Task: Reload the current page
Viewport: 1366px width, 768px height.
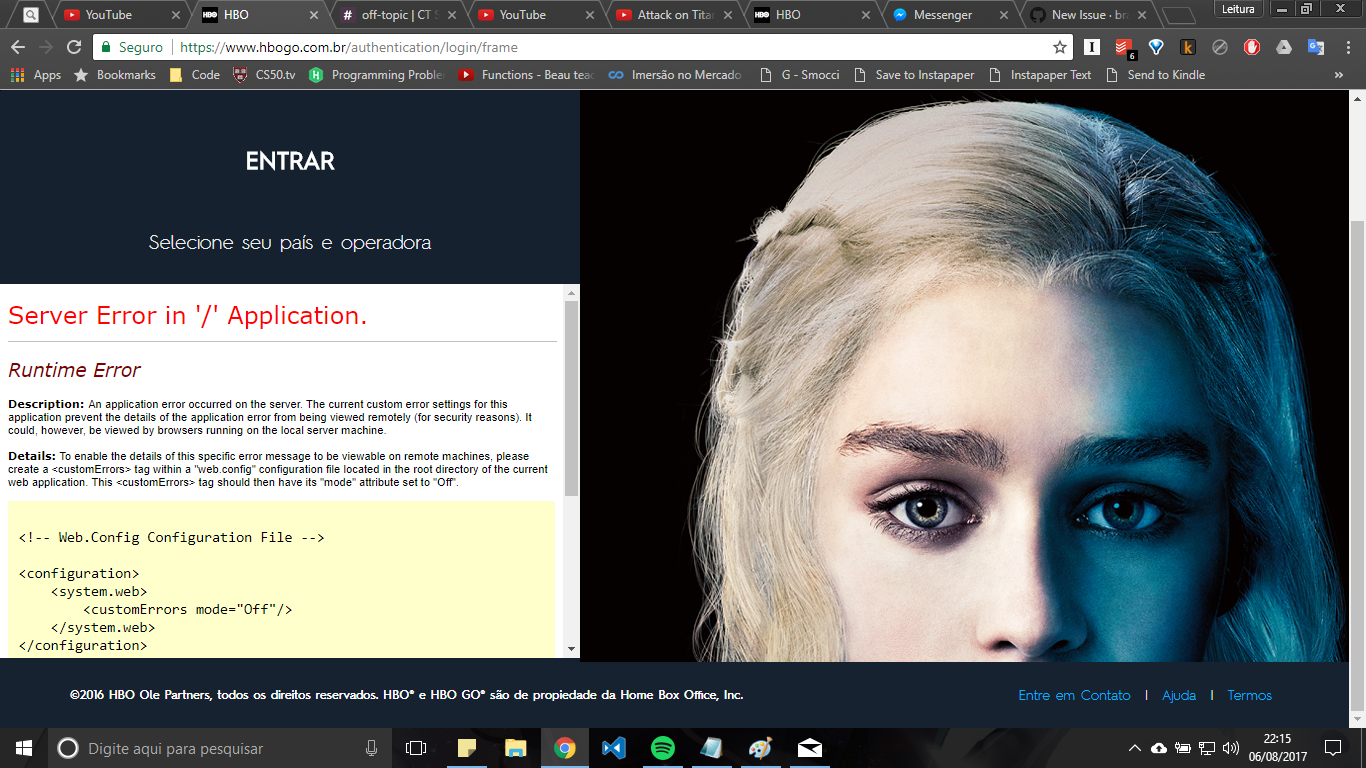Action: pos(73,47)
